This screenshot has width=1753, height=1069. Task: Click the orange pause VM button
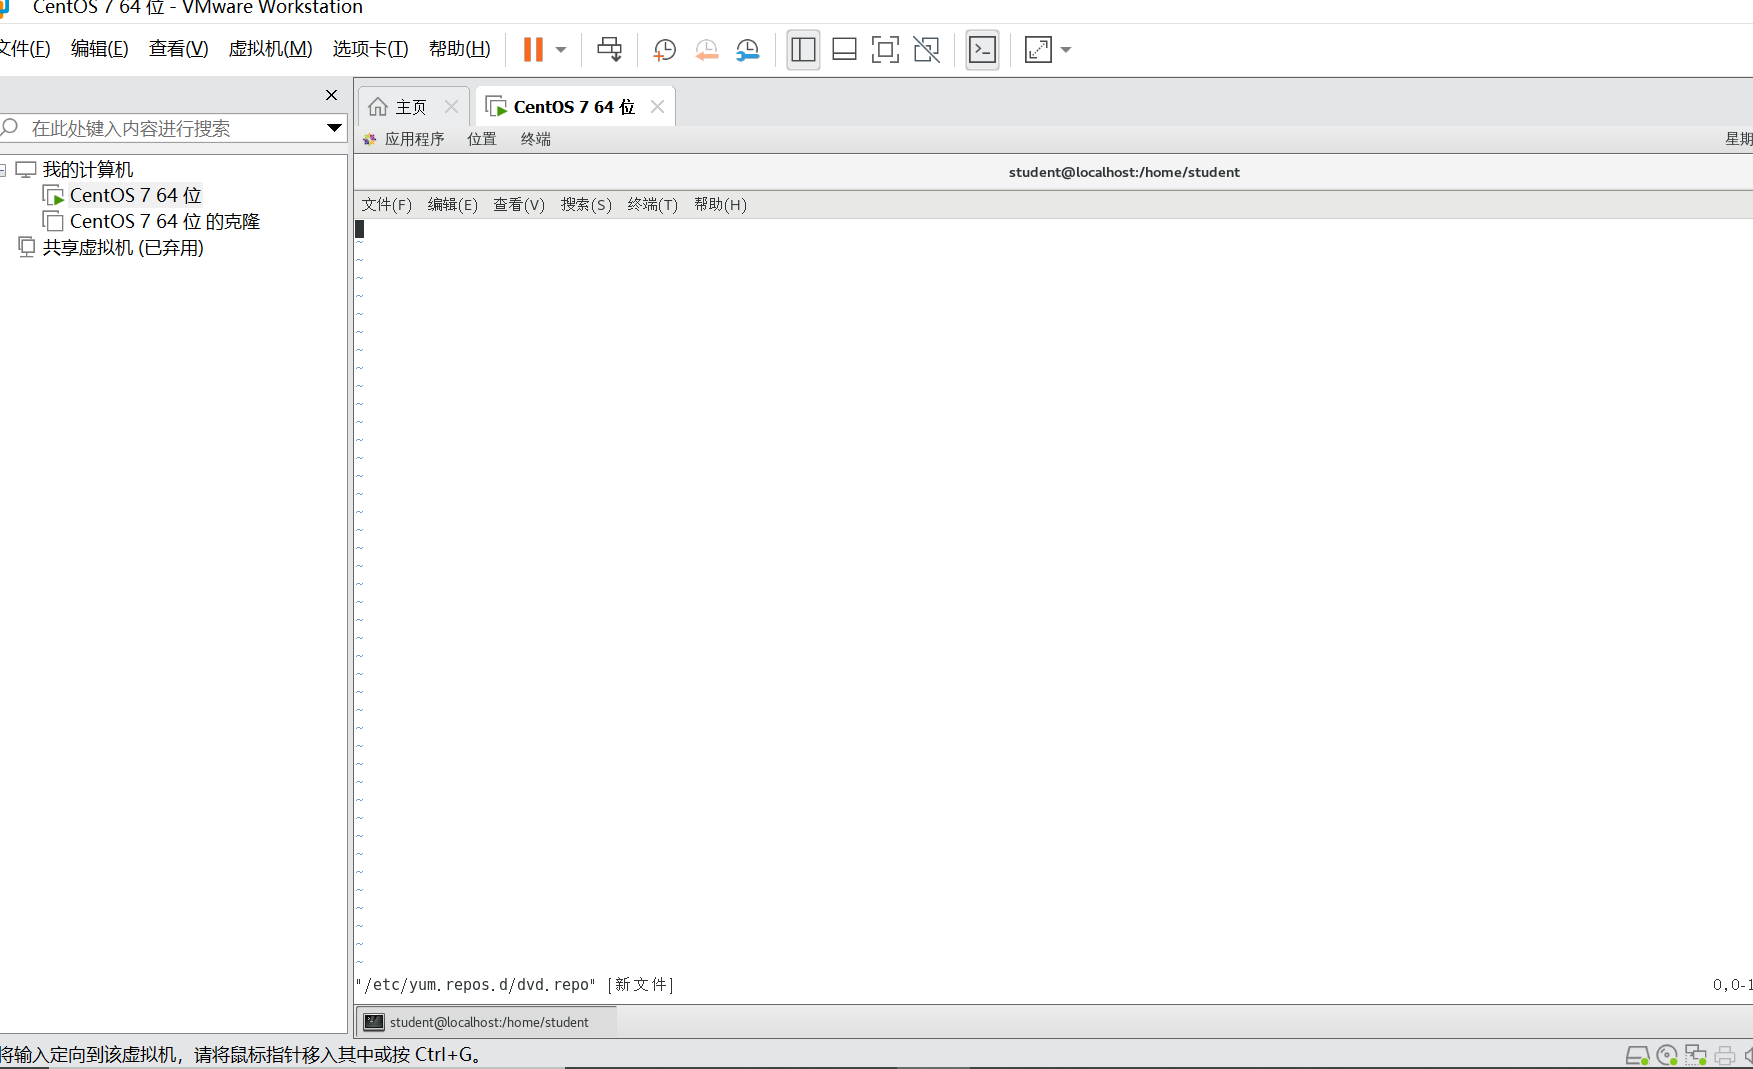coord(533,50)
